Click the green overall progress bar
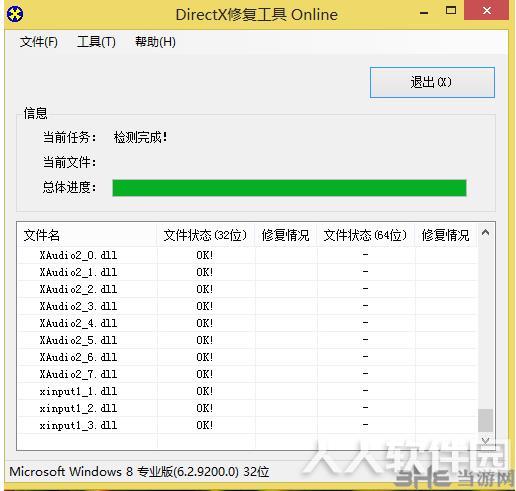Viewport: 516px width, 491px height. 289,188
